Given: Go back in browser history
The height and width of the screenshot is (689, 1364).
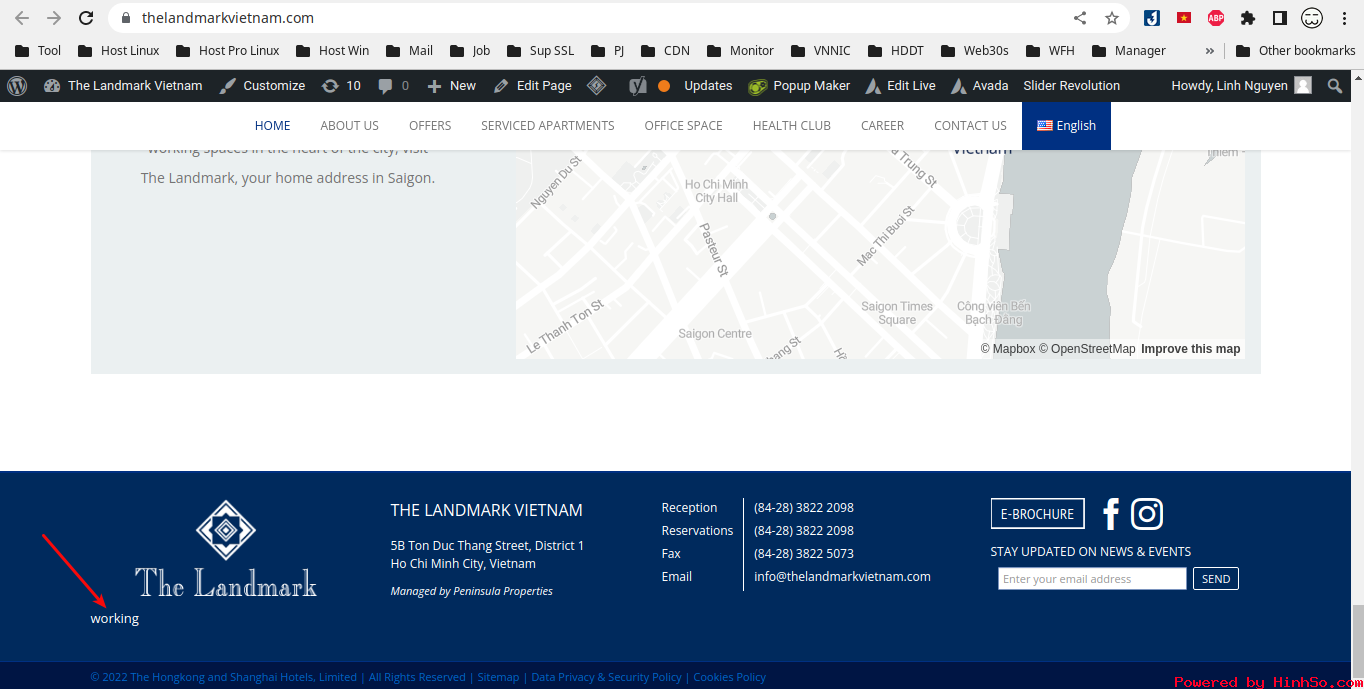Looking at the screenshot, I should [22, 18].
